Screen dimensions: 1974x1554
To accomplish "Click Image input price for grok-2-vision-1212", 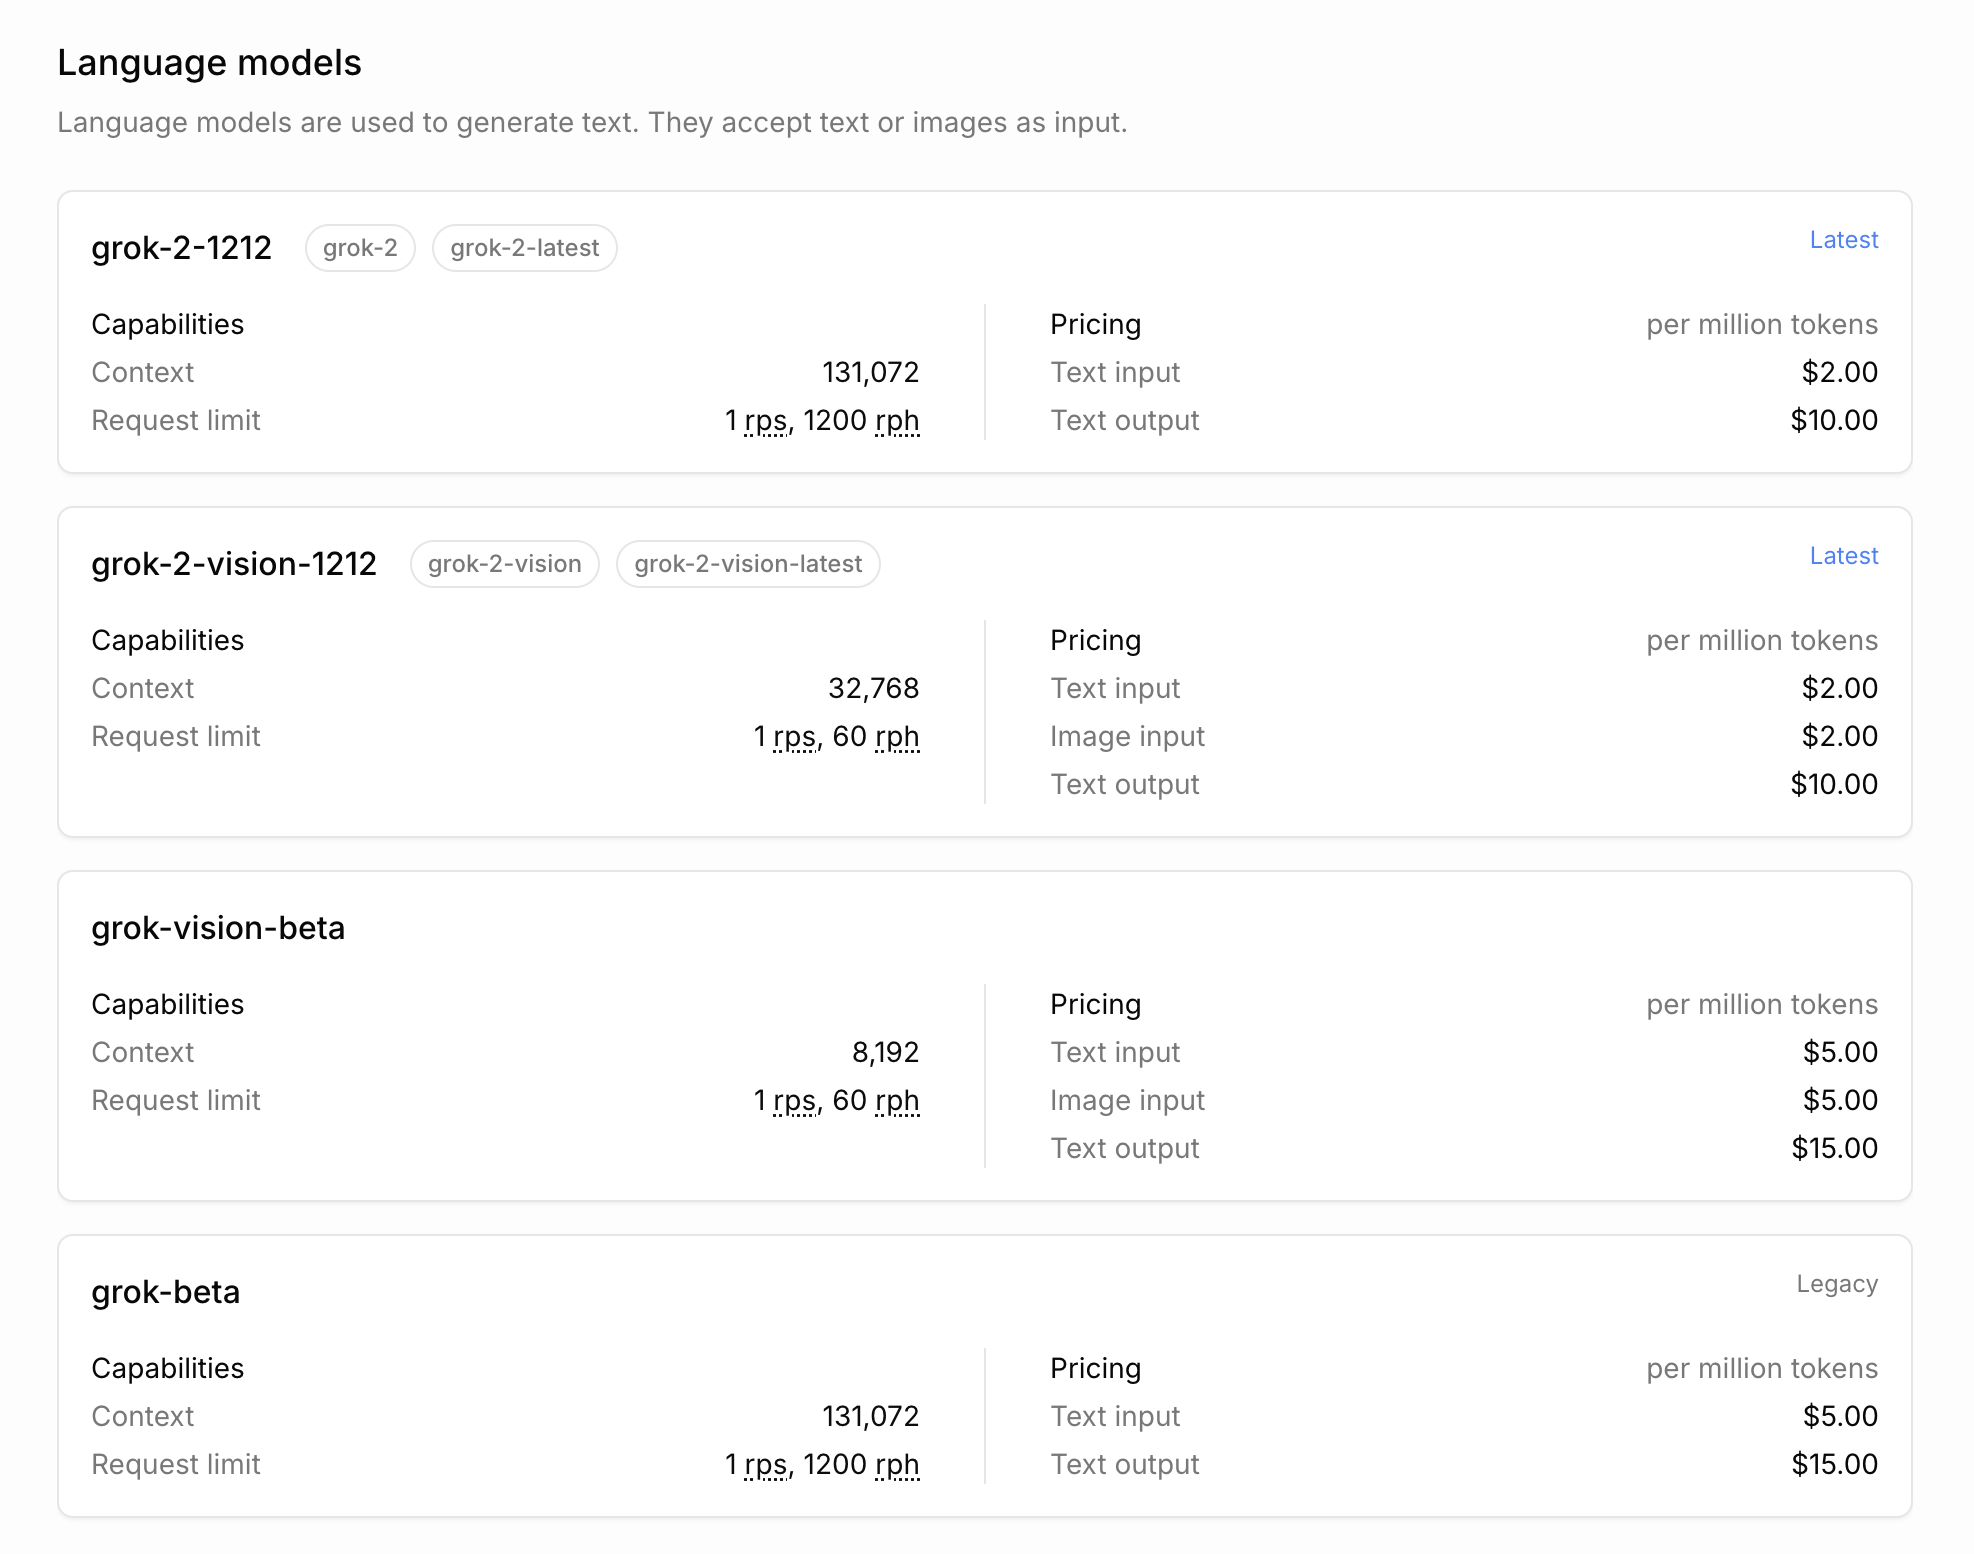I will tap(1839, 736).
